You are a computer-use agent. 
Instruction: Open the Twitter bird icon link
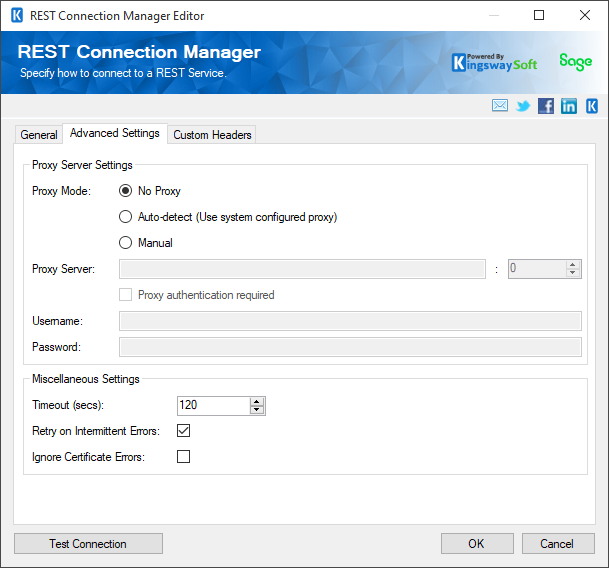(x=523, y=106)
